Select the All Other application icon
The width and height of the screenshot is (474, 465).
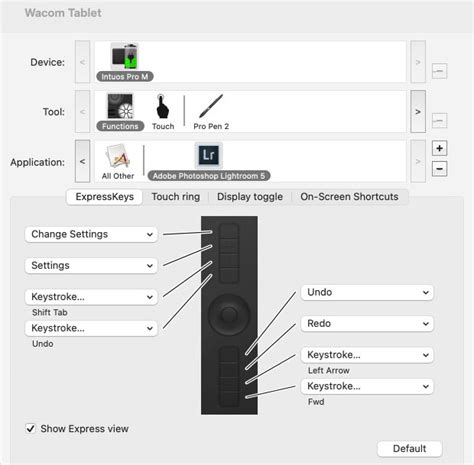(x=117, y=156)
